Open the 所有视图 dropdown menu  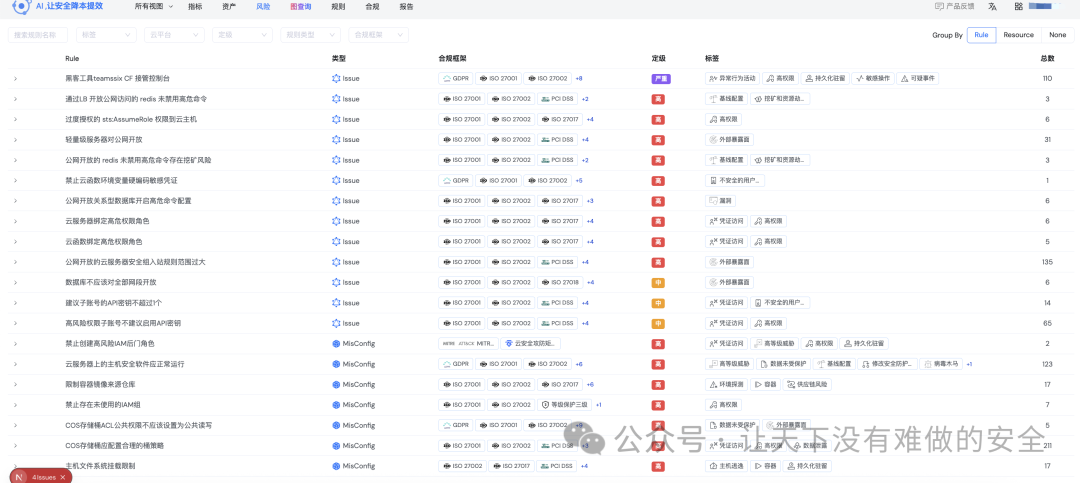click(154, 6)
